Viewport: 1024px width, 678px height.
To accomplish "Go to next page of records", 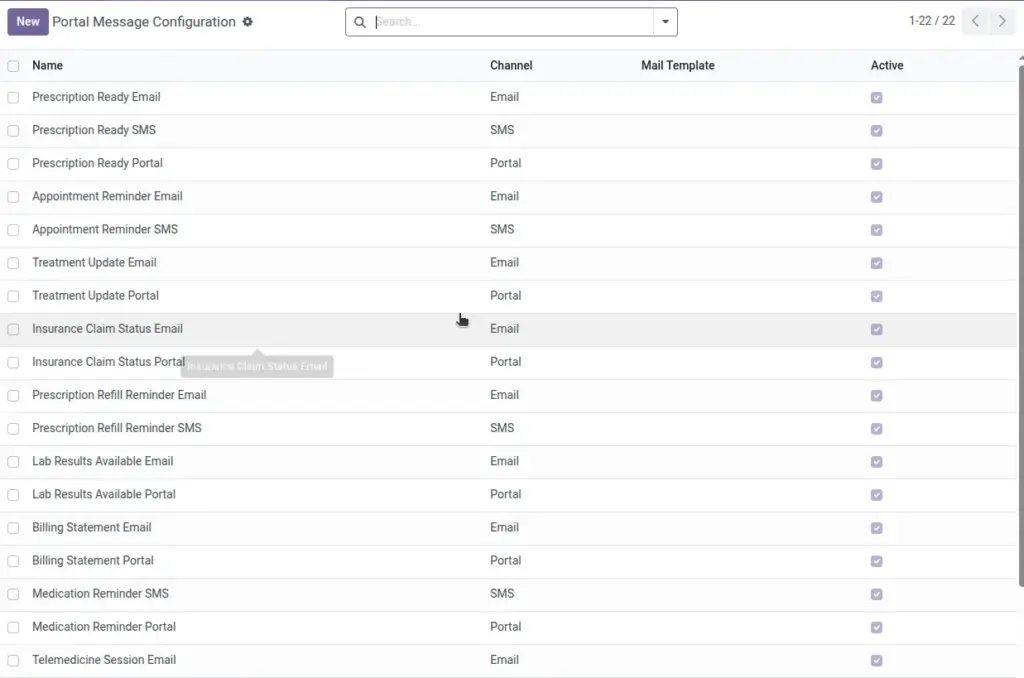I will click(1002, 21).
